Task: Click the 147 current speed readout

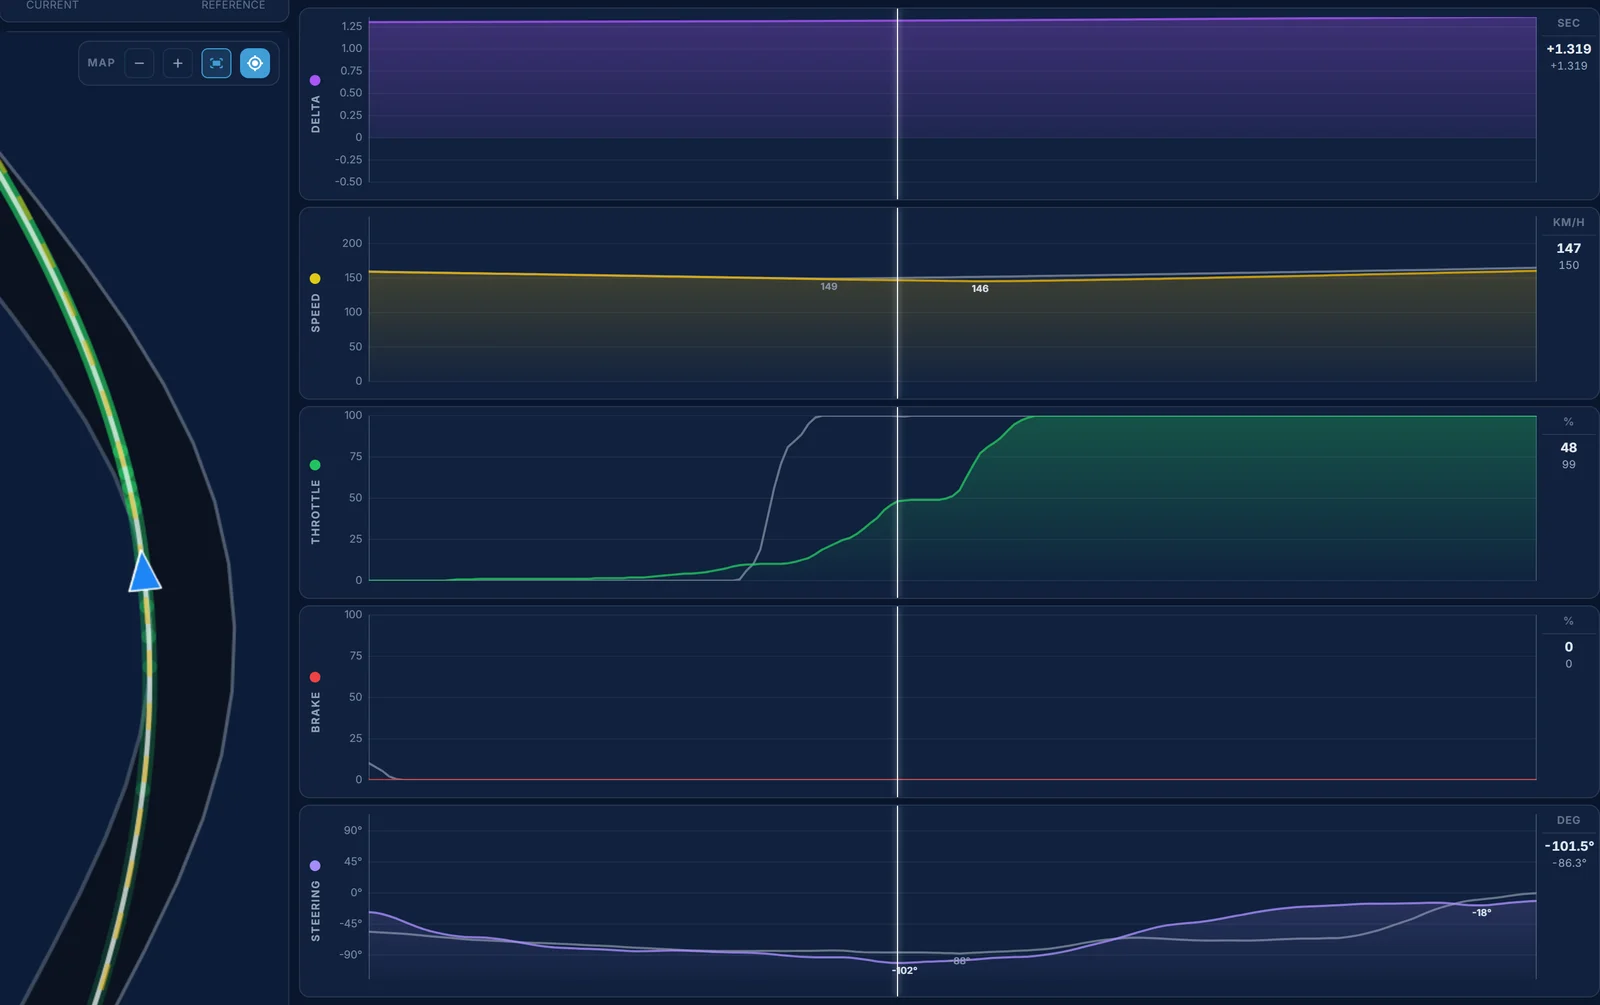Action: pyautogui.click(x=1568, y=248)
